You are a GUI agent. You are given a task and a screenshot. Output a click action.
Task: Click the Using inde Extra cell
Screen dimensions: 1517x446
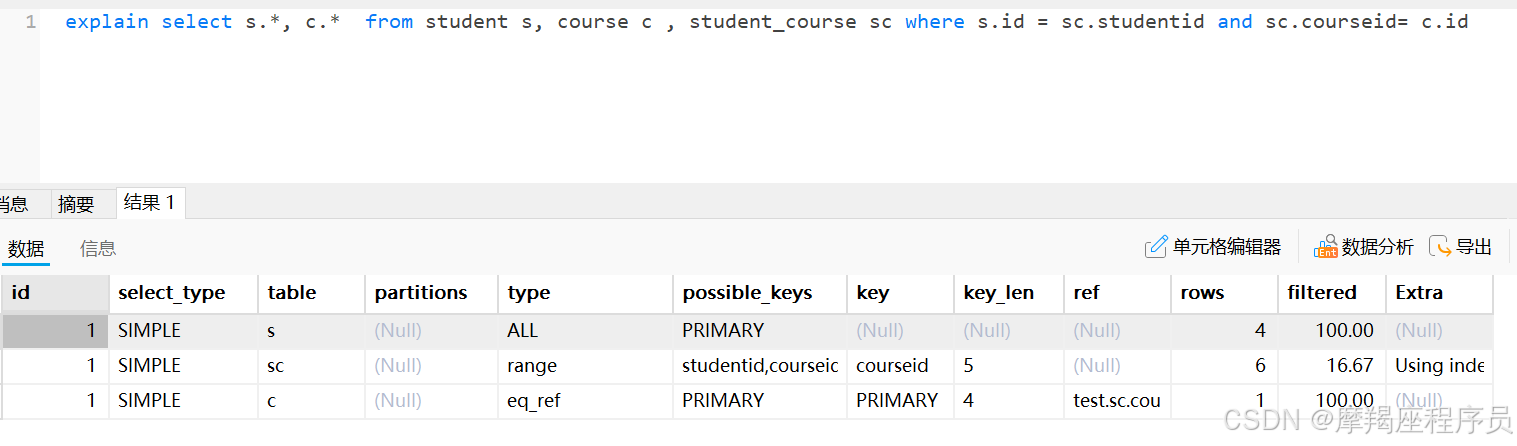(1439, 366)
